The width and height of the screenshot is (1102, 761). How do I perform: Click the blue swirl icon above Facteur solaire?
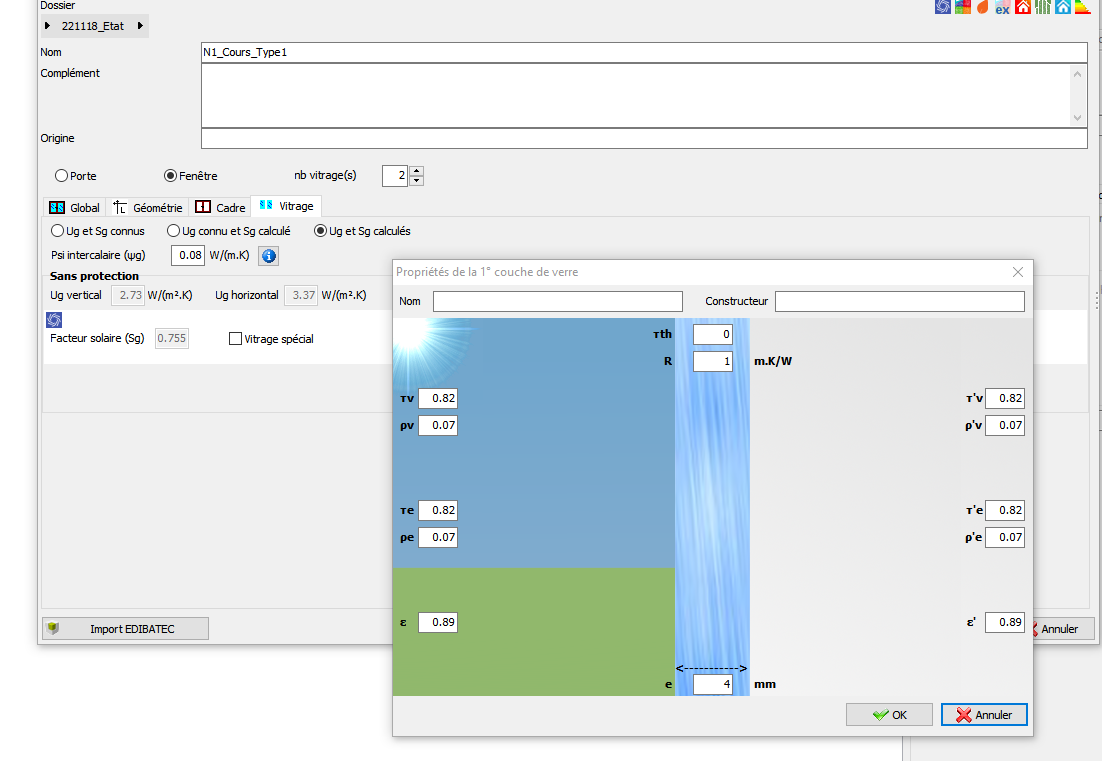coord(55,320)
